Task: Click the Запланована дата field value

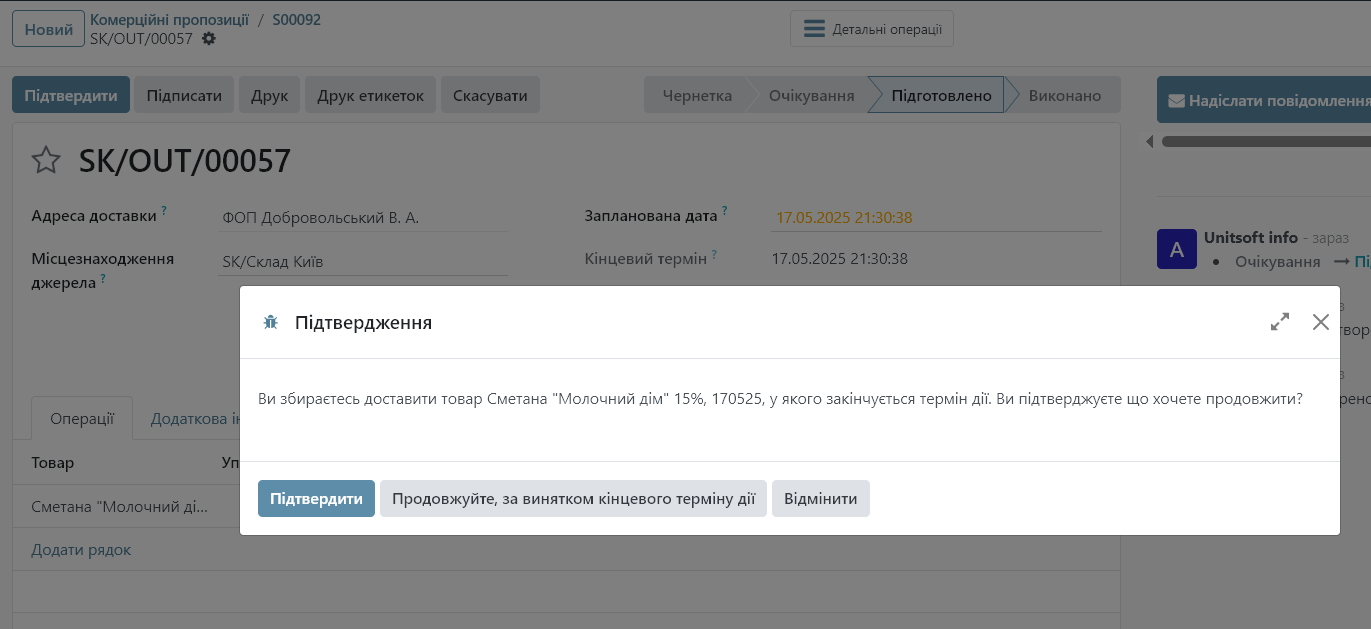Action: [x=842, y=217]
